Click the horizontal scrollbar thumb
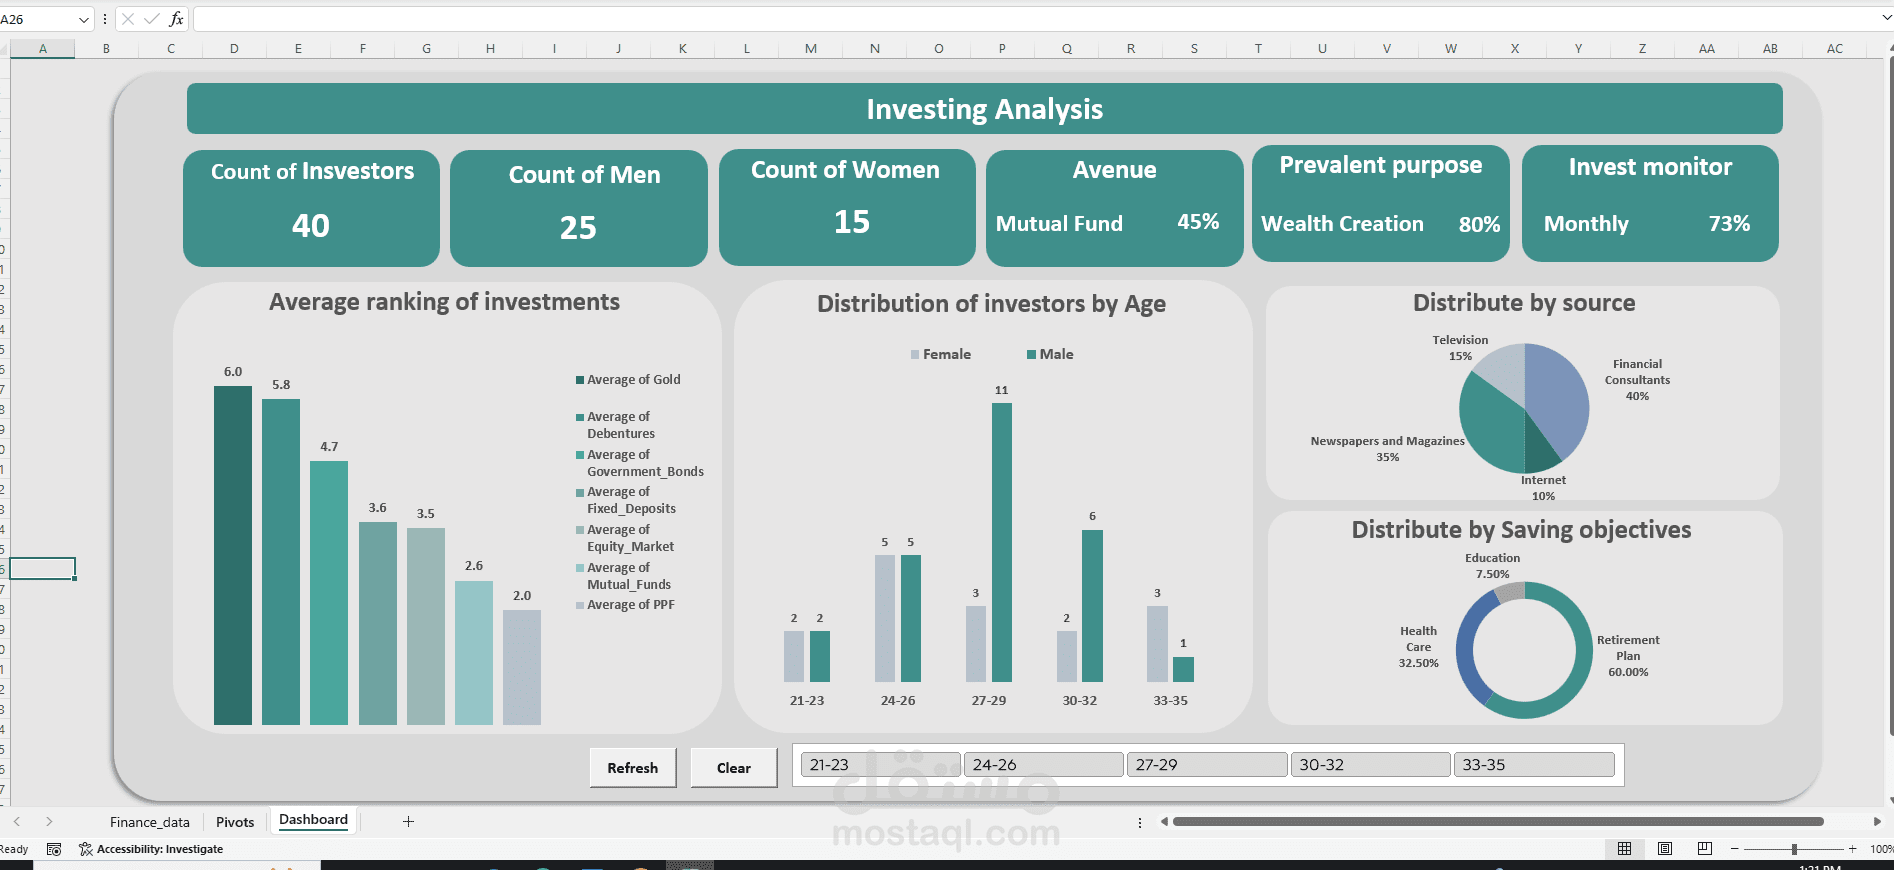This screenshot has height=870, width=1894. click(1497, 821)
